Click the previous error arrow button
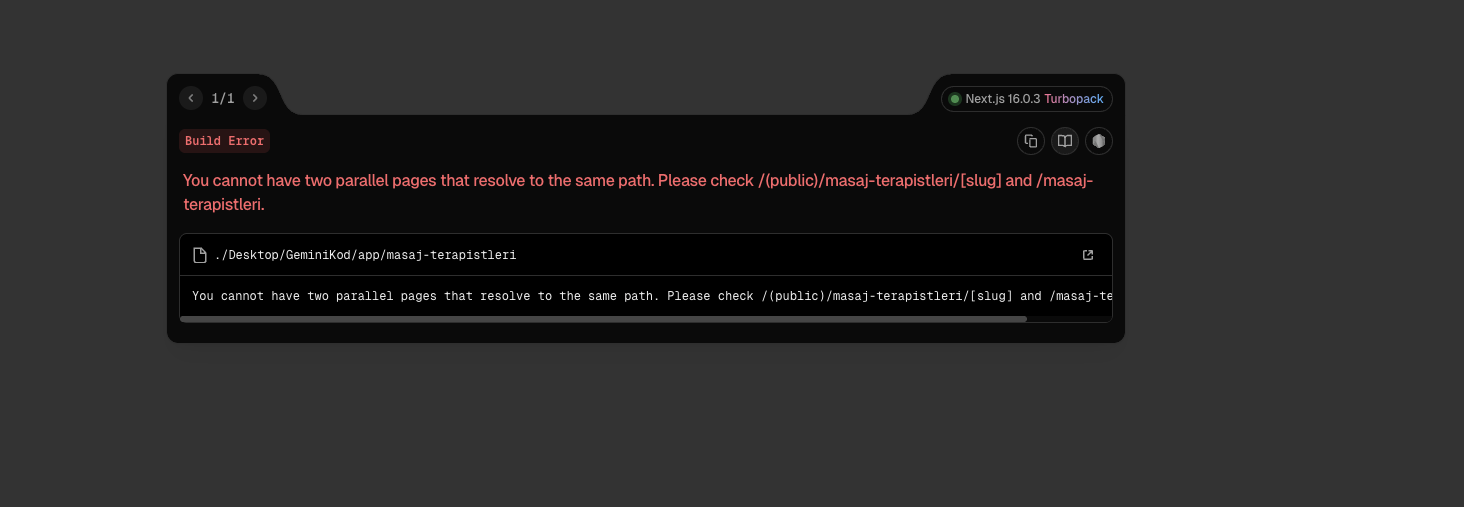The height and width of the screenshot is (507, 1464). [x=191, y=98]
